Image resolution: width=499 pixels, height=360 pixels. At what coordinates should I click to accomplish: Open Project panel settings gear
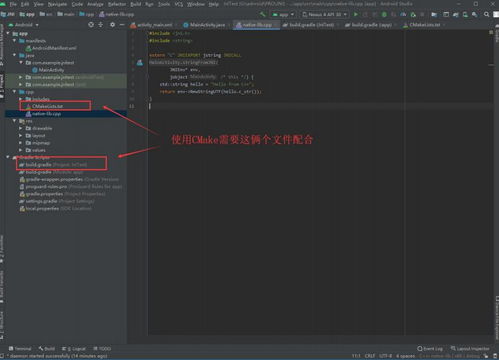click(x=112, y=25)
